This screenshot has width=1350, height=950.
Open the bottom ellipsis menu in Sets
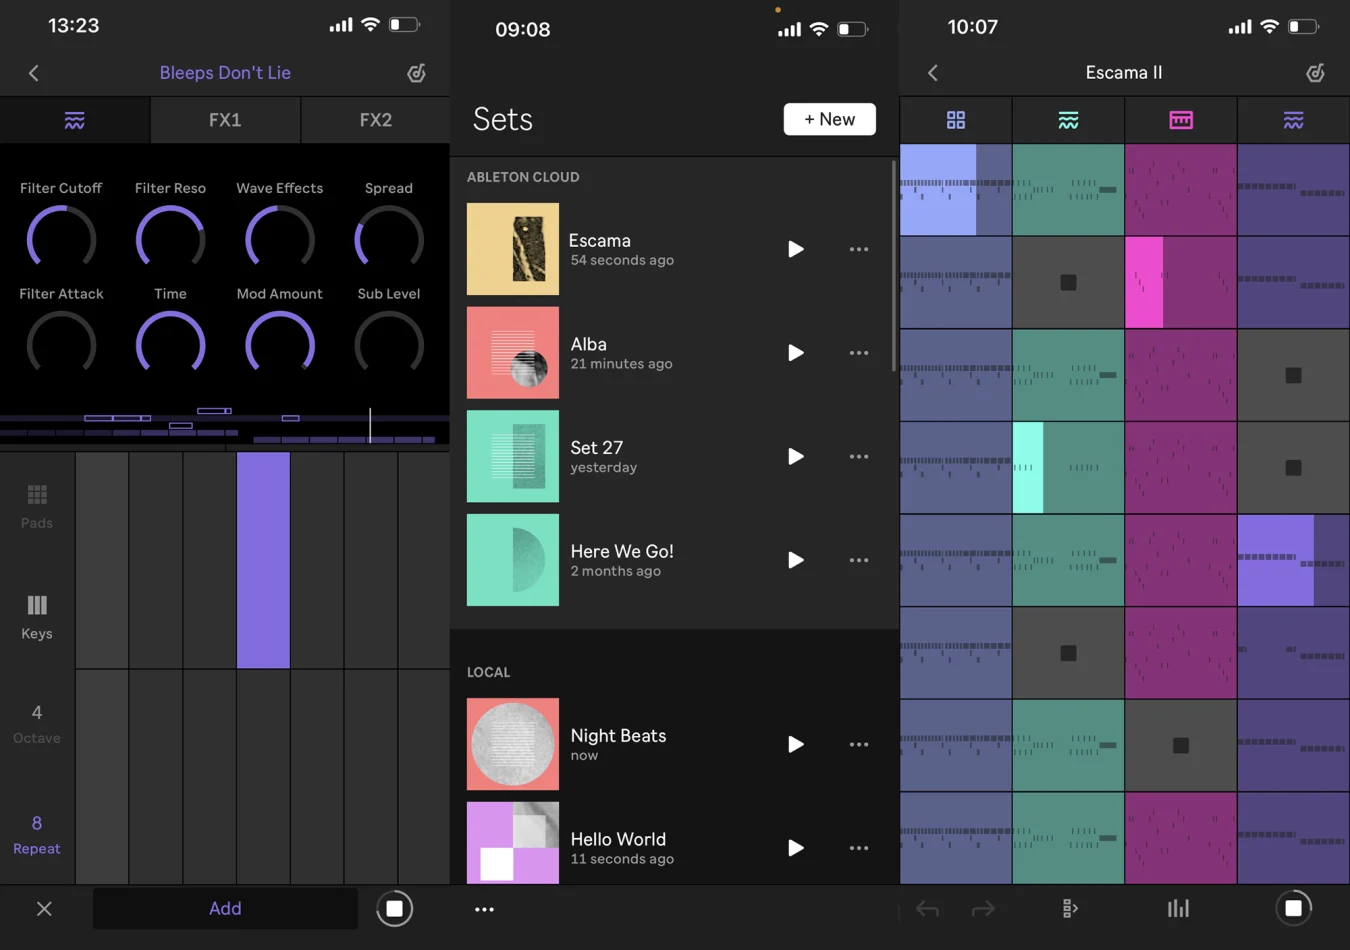tap(484, 909)
